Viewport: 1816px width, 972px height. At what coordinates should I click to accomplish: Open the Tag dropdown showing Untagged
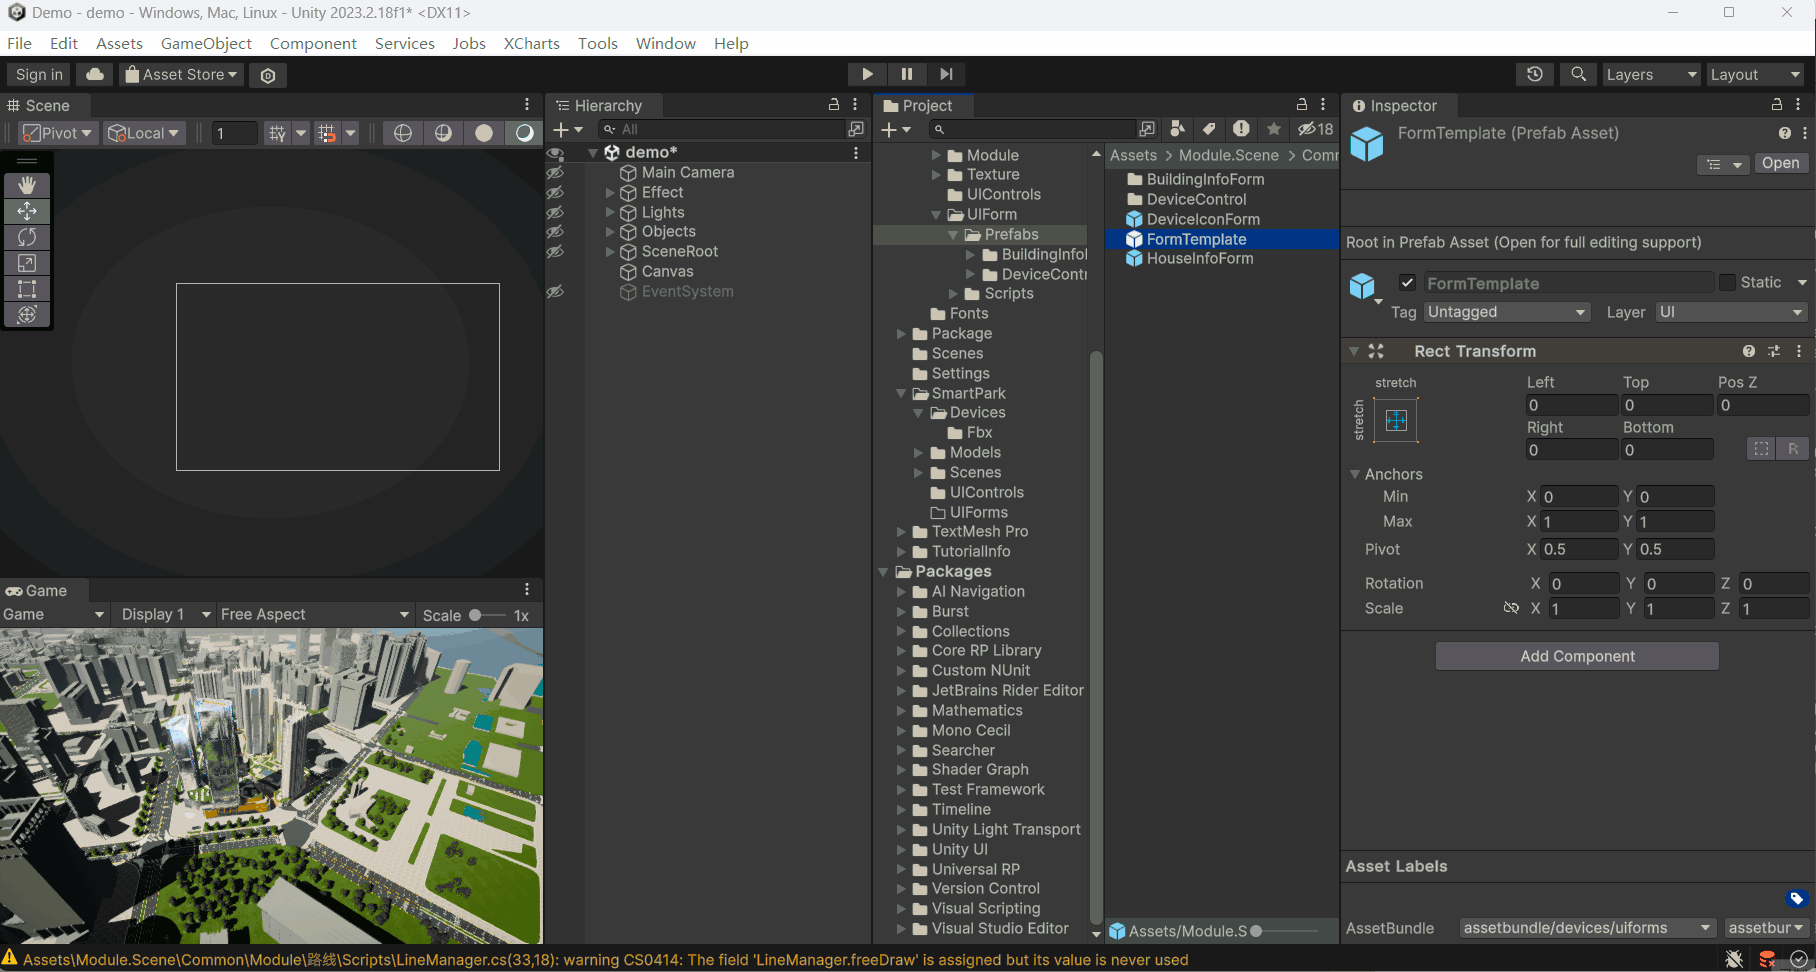pos(1506,312)
